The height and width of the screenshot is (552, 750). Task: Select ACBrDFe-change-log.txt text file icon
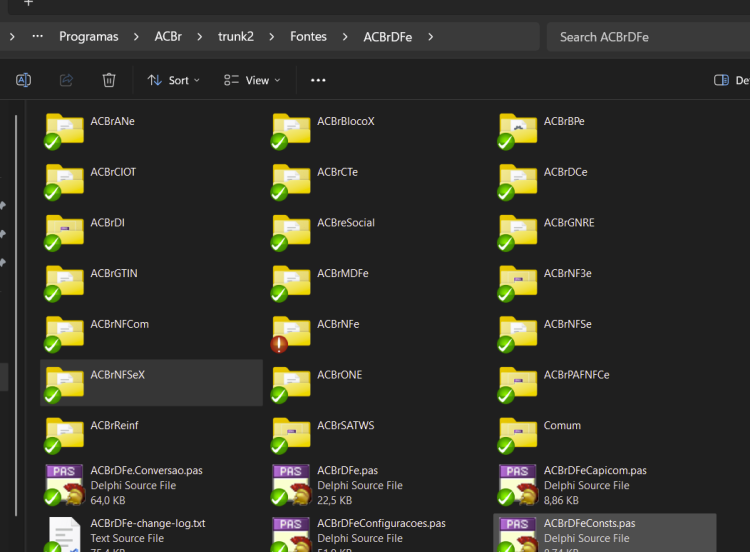[64, 535]
